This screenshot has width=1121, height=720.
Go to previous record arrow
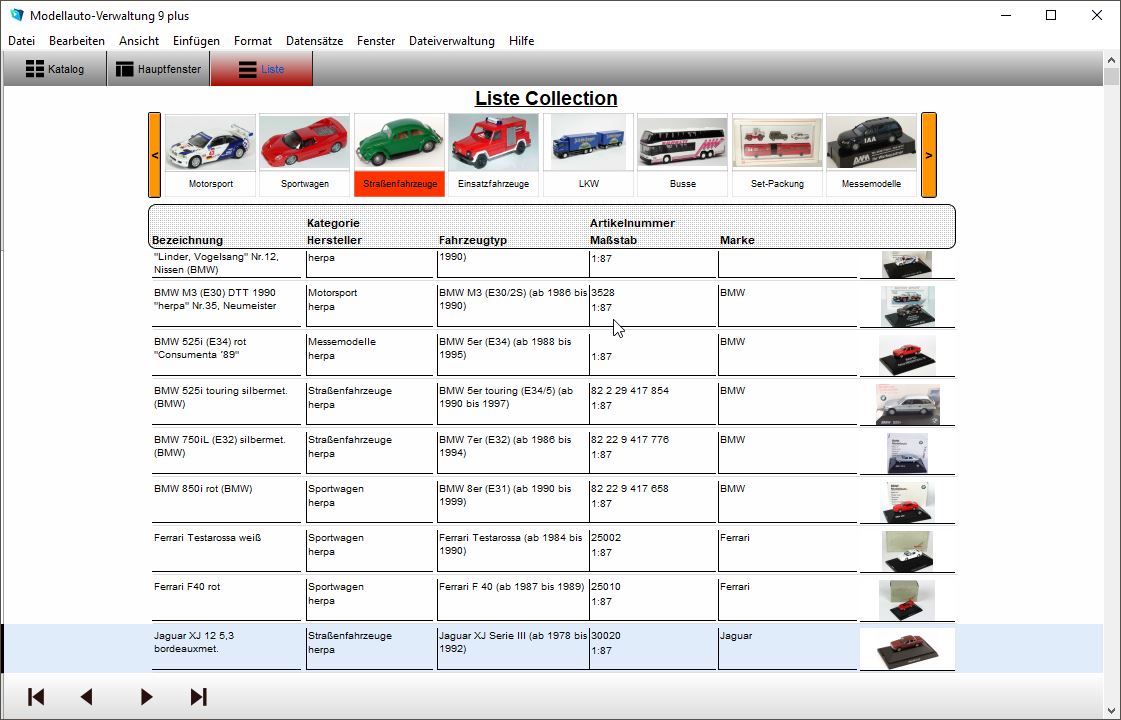click(x=87, y=697)
